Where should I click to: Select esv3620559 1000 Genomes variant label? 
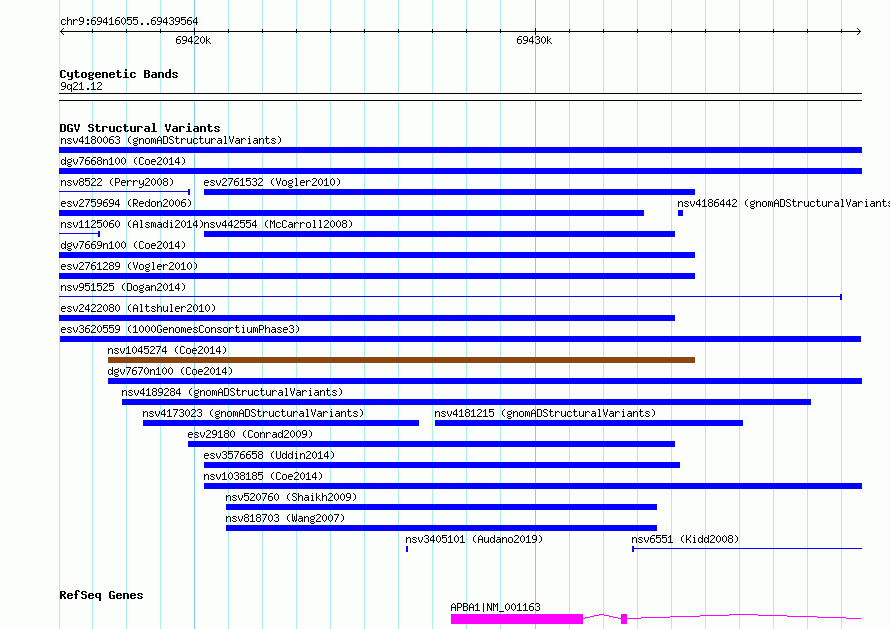(x=180, y=329)
